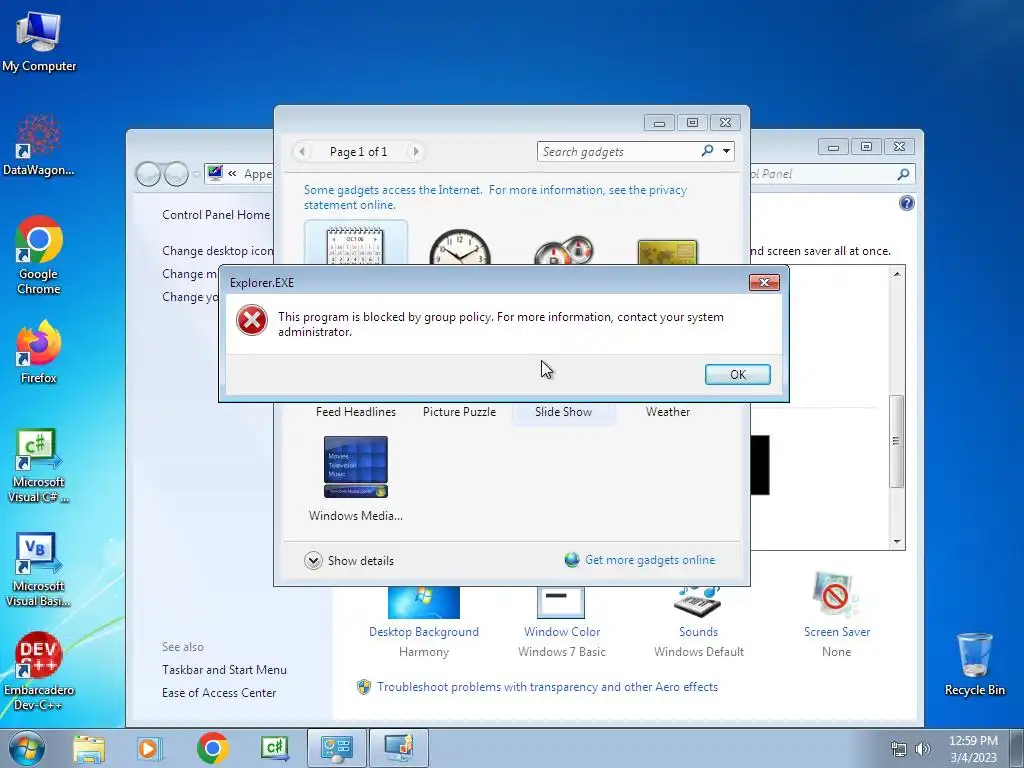Open the search gadgets dropdown arrow

(x=726, y=152)
